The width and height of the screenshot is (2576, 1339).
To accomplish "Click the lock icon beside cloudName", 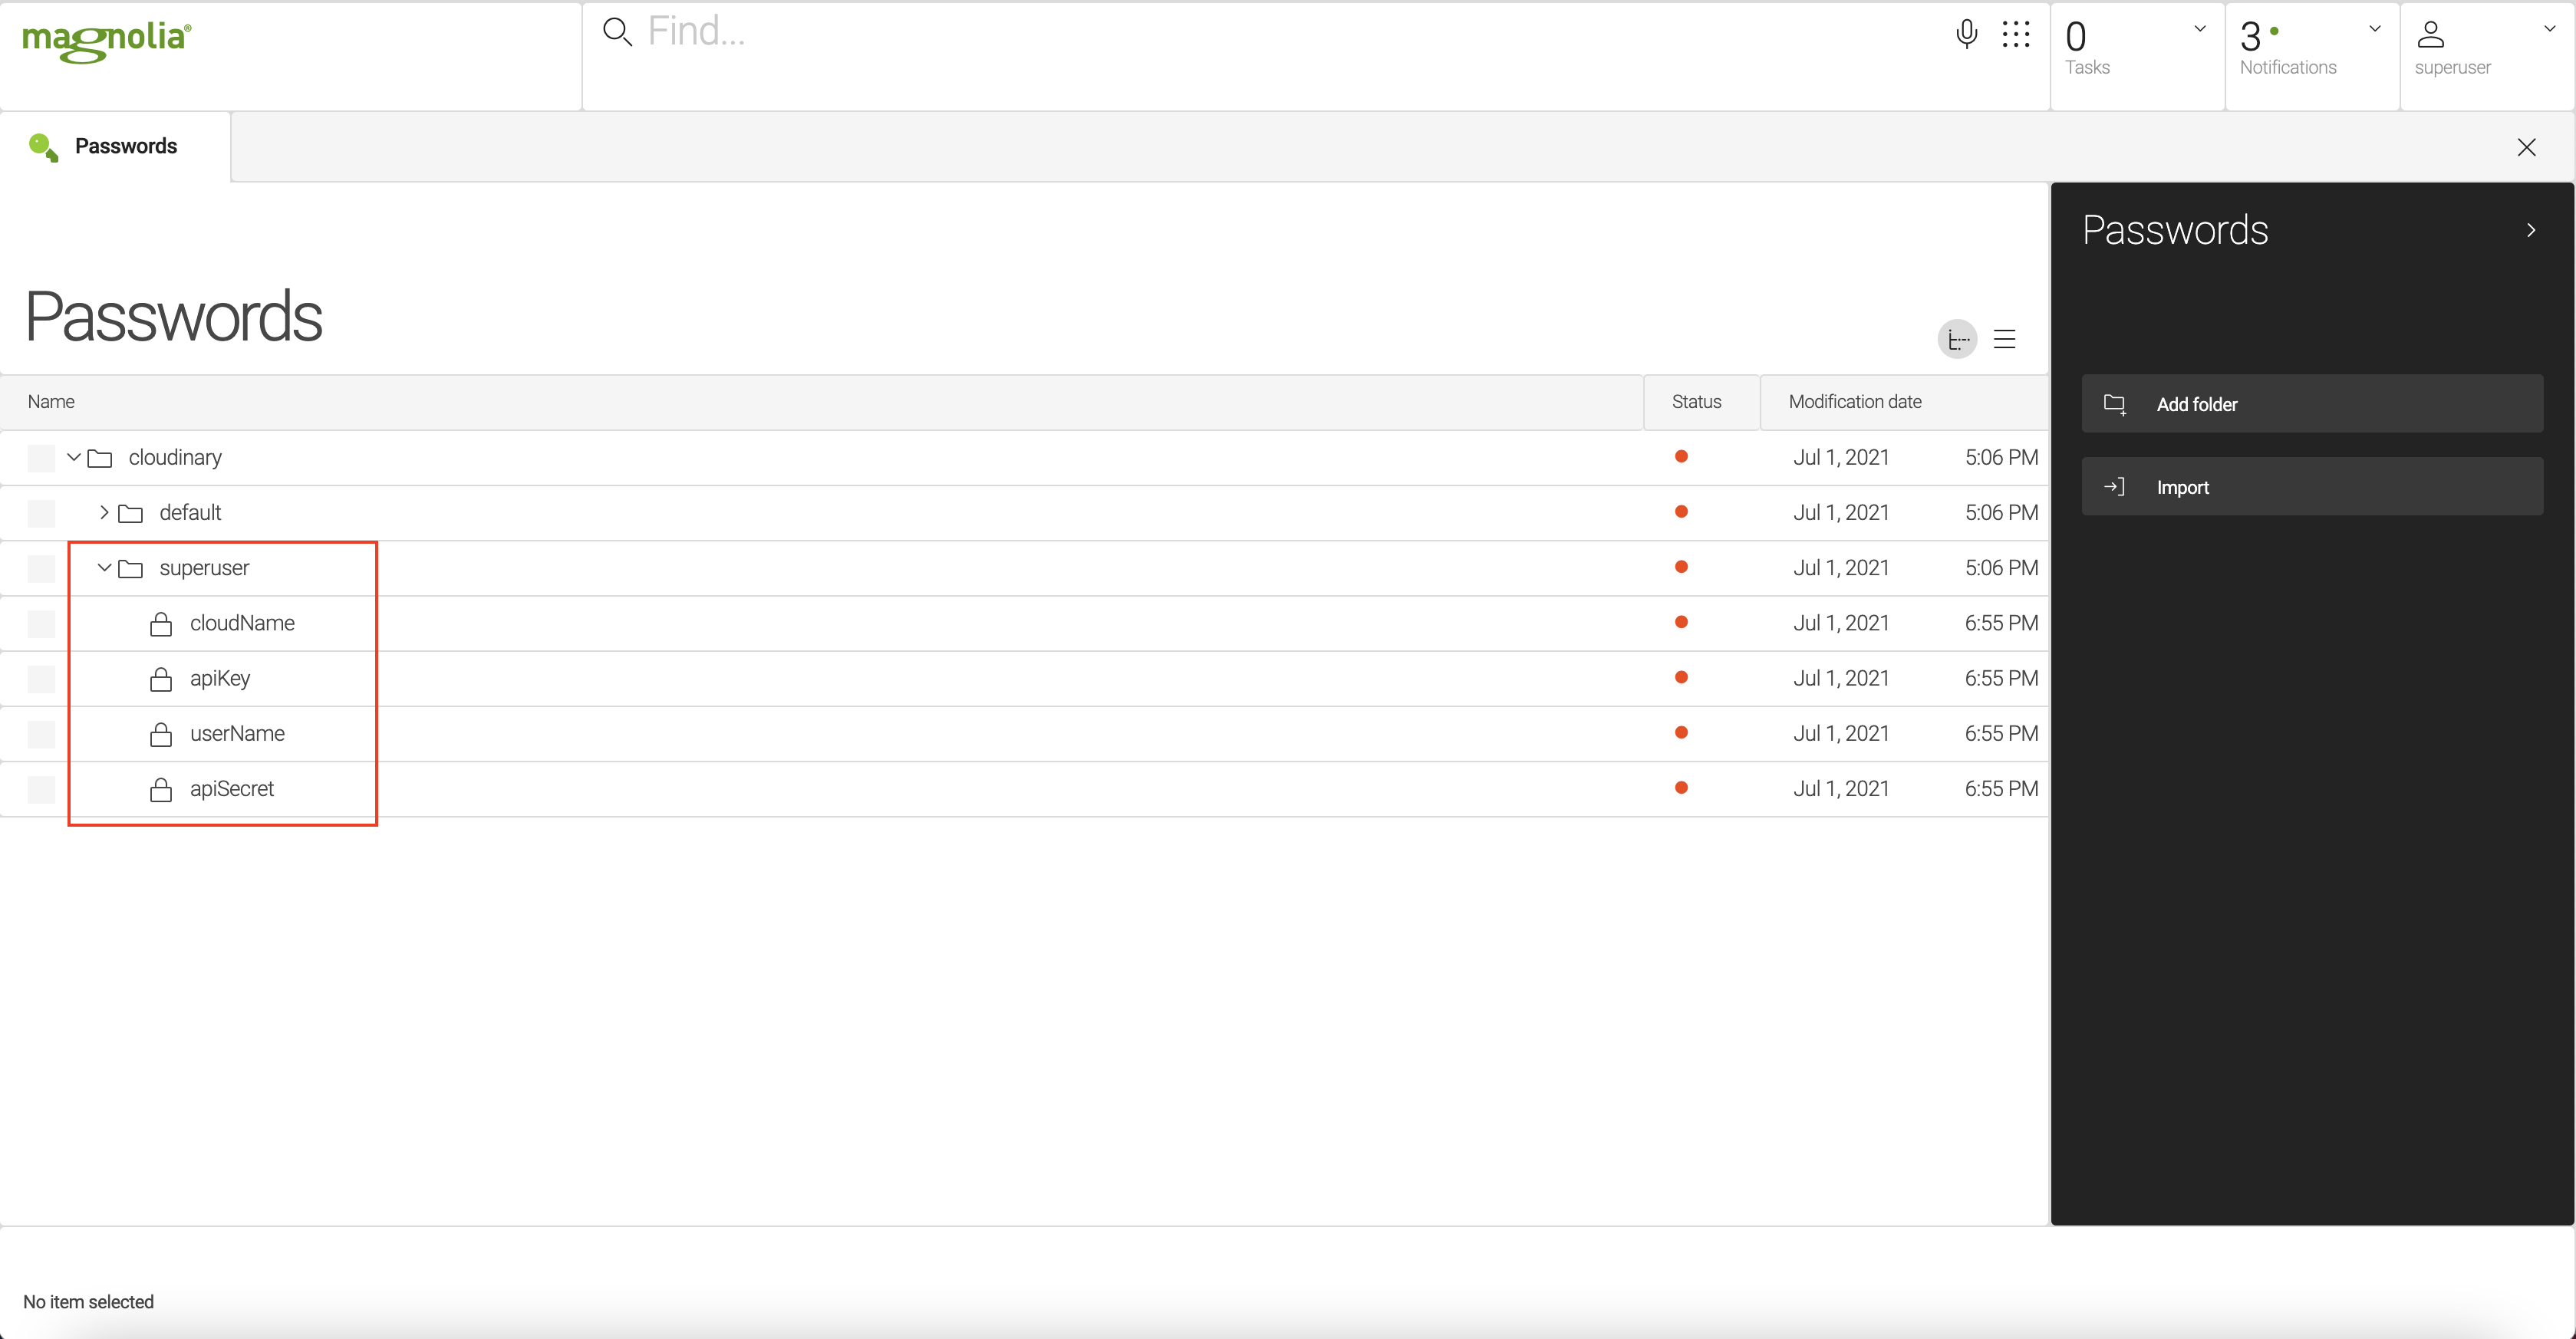I will [x=161, y=624].
